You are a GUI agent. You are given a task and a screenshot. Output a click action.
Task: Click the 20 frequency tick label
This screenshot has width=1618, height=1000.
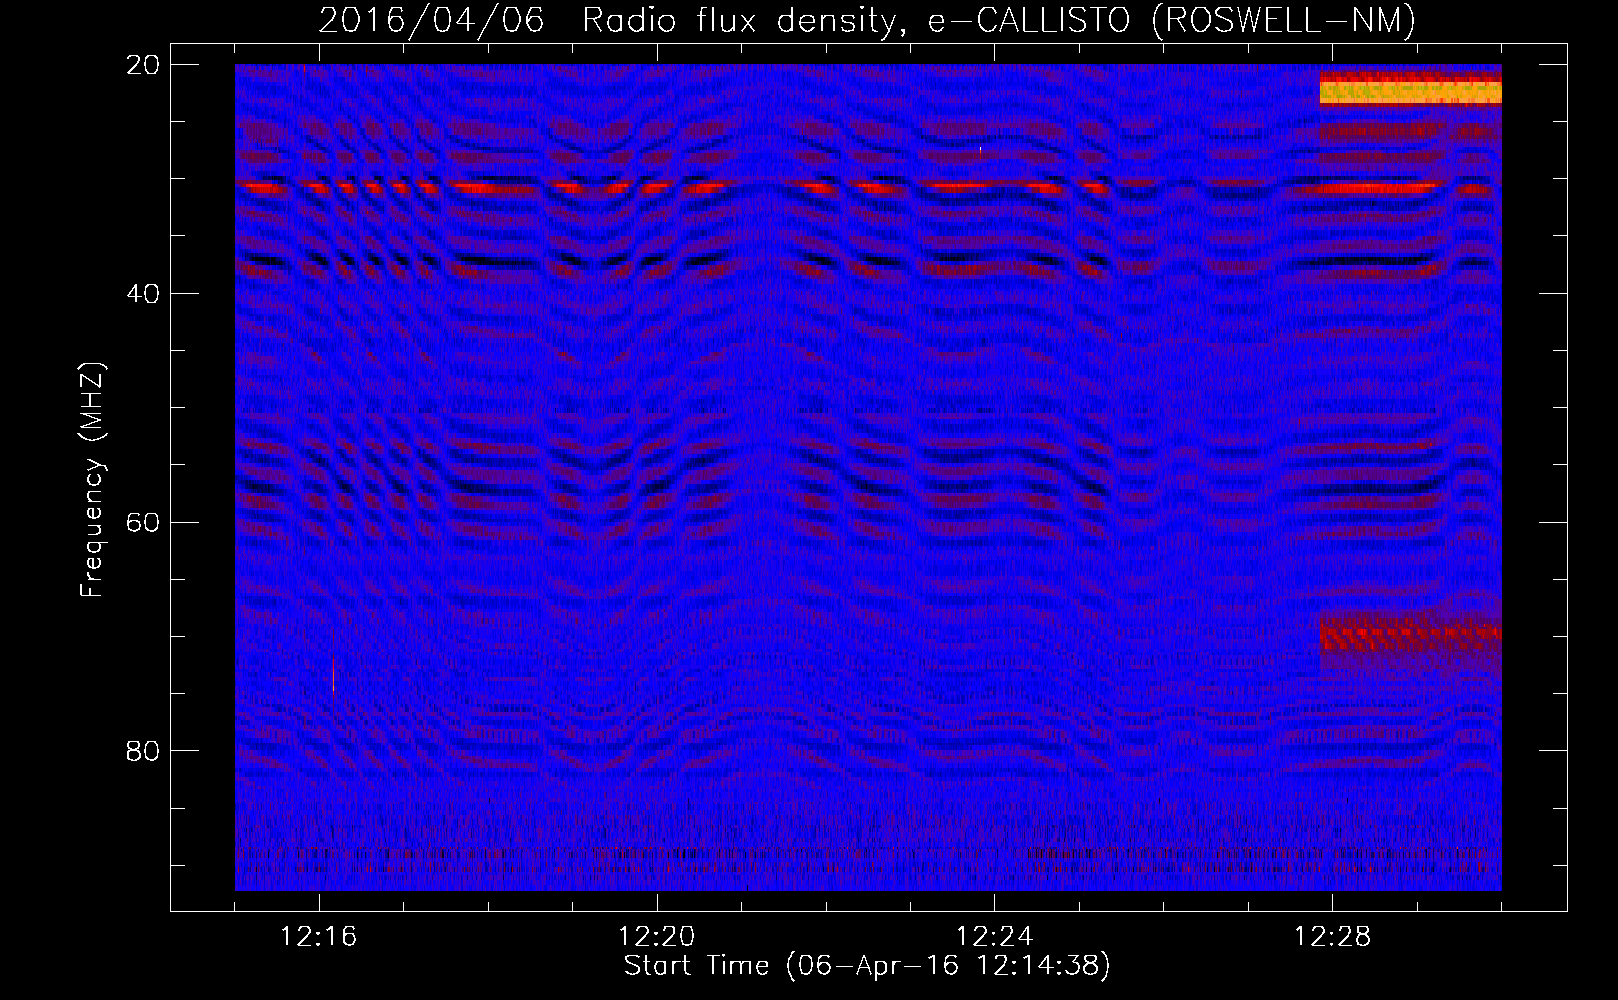[x=144, y=65]
